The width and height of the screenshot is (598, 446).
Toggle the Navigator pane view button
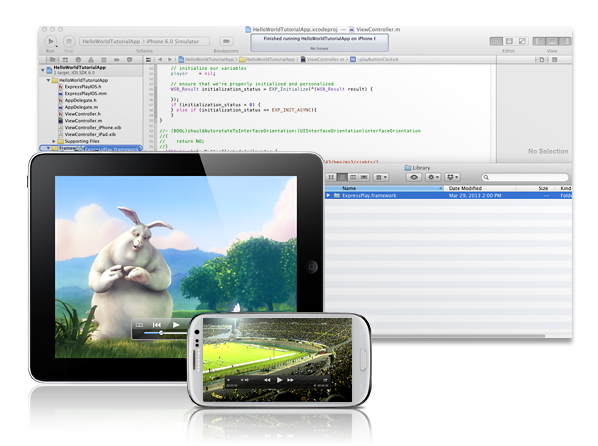[539, 41]
